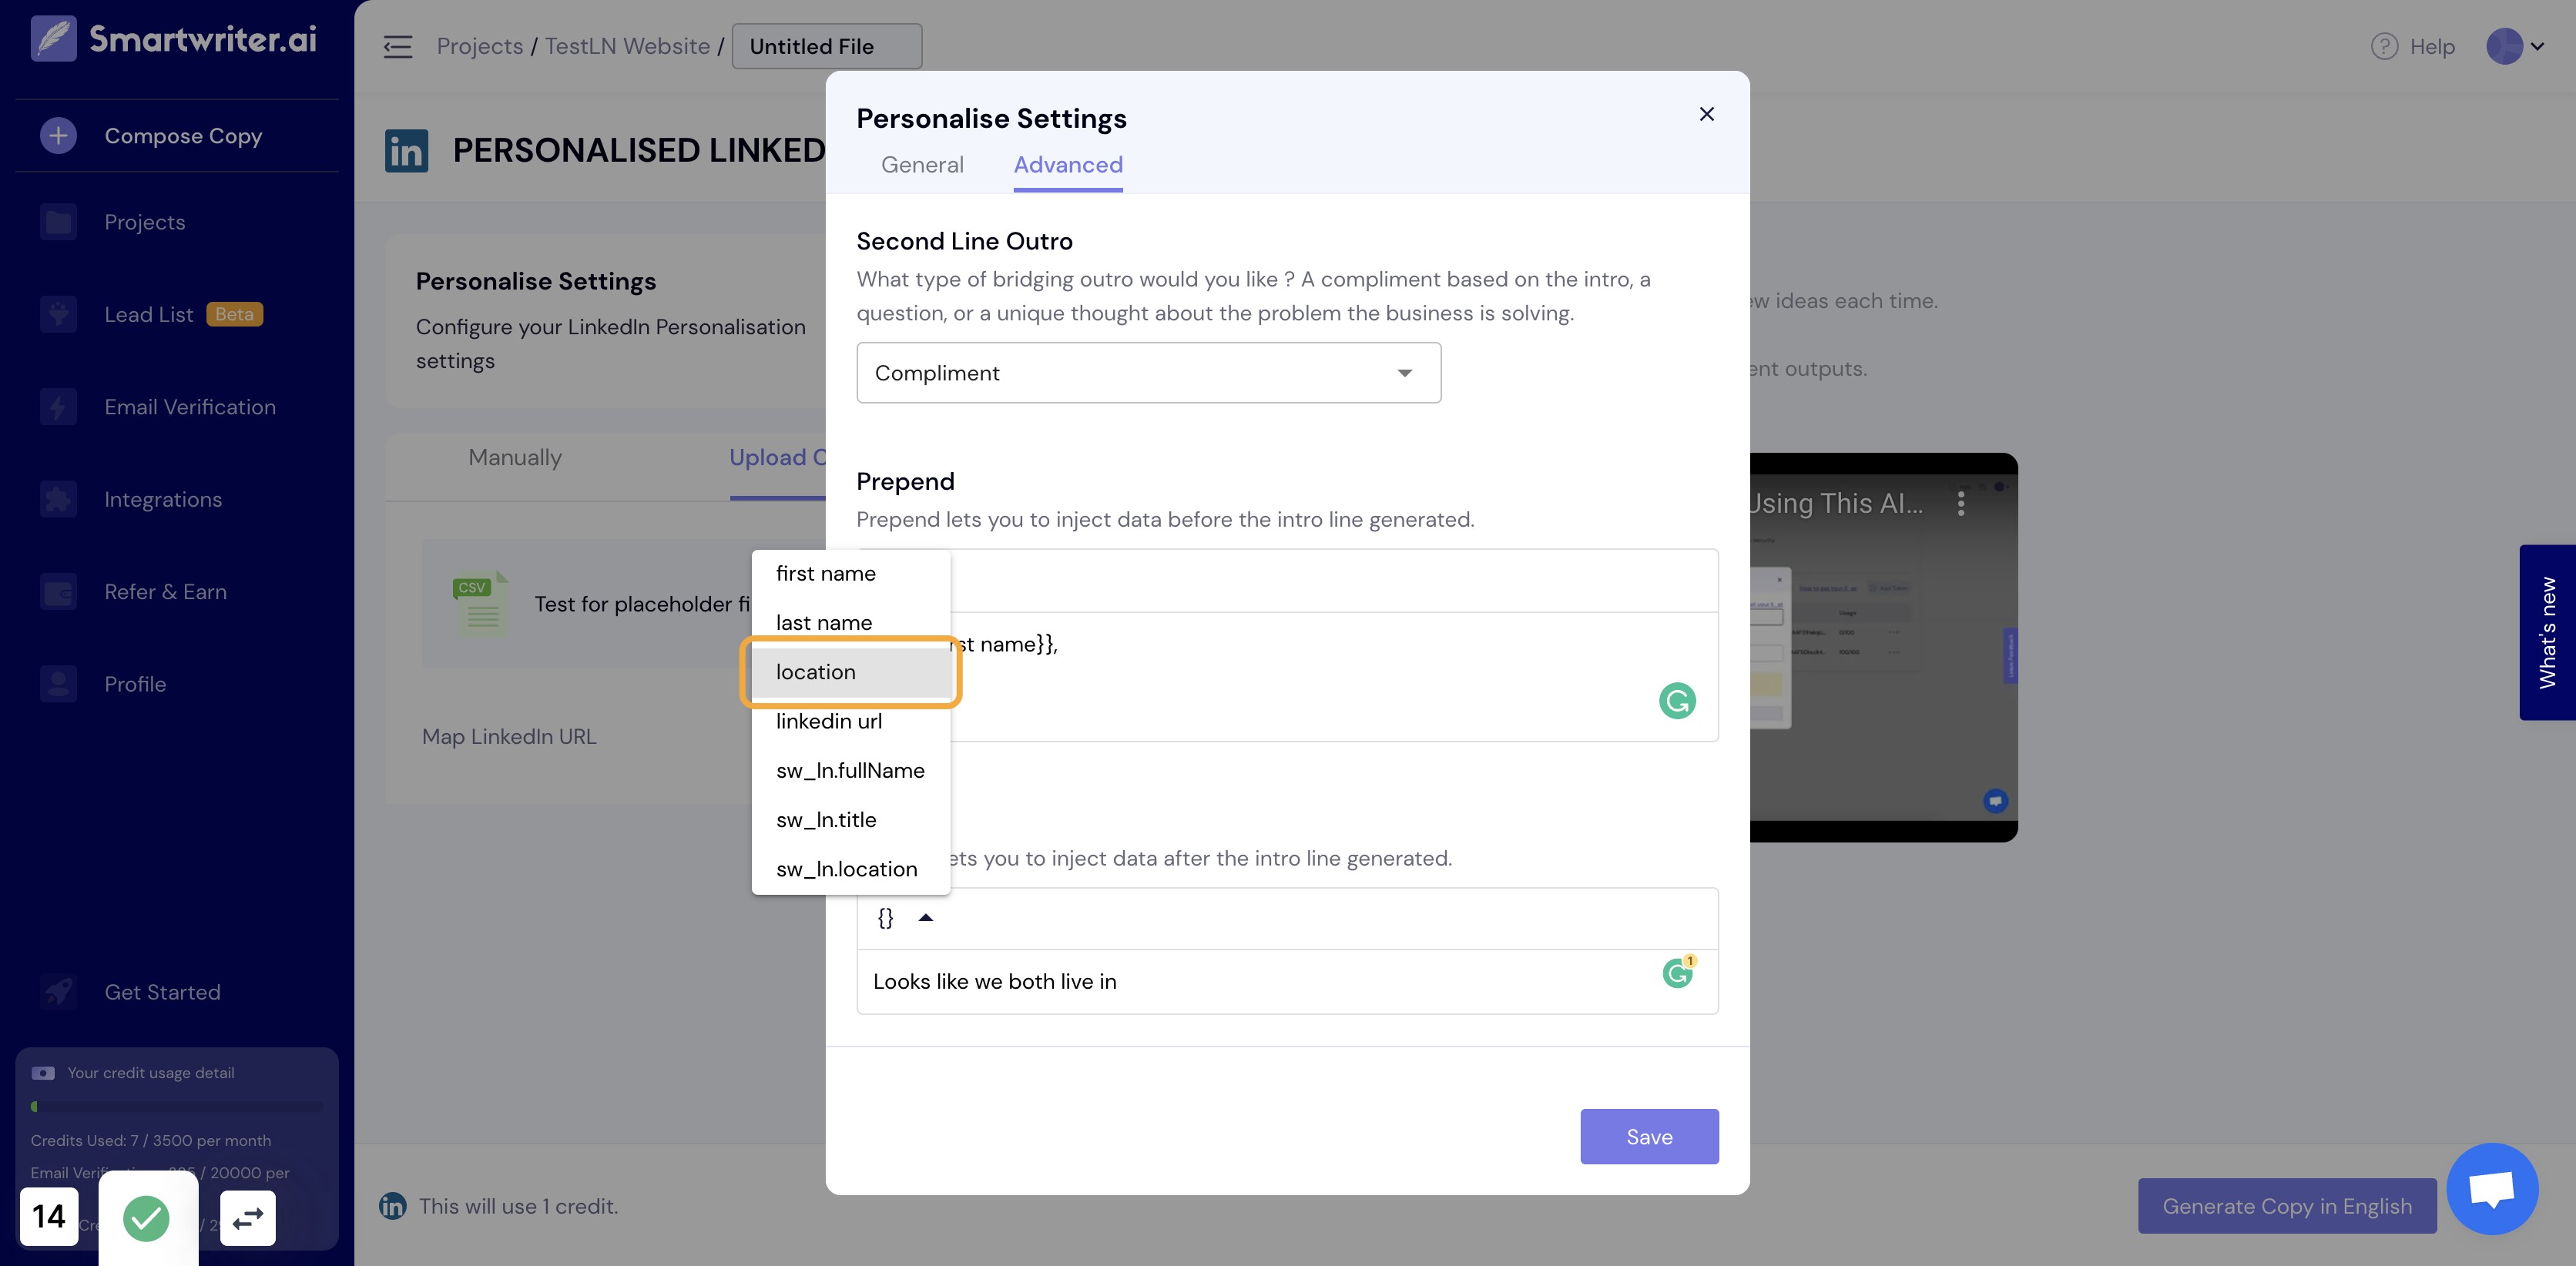Screen dimensions: 2576x1266
Task: Open the user avatar dropdown chevron
Action: (2537, 46)
